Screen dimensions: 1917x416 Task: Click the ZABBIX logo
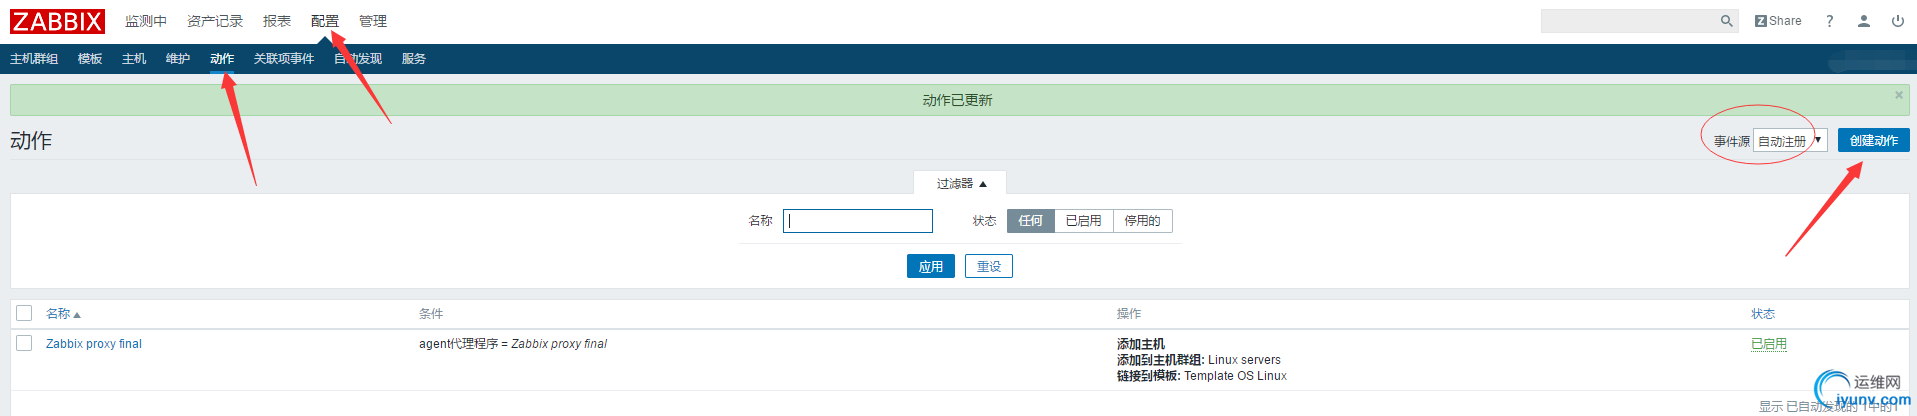click(x=57, y=21)
